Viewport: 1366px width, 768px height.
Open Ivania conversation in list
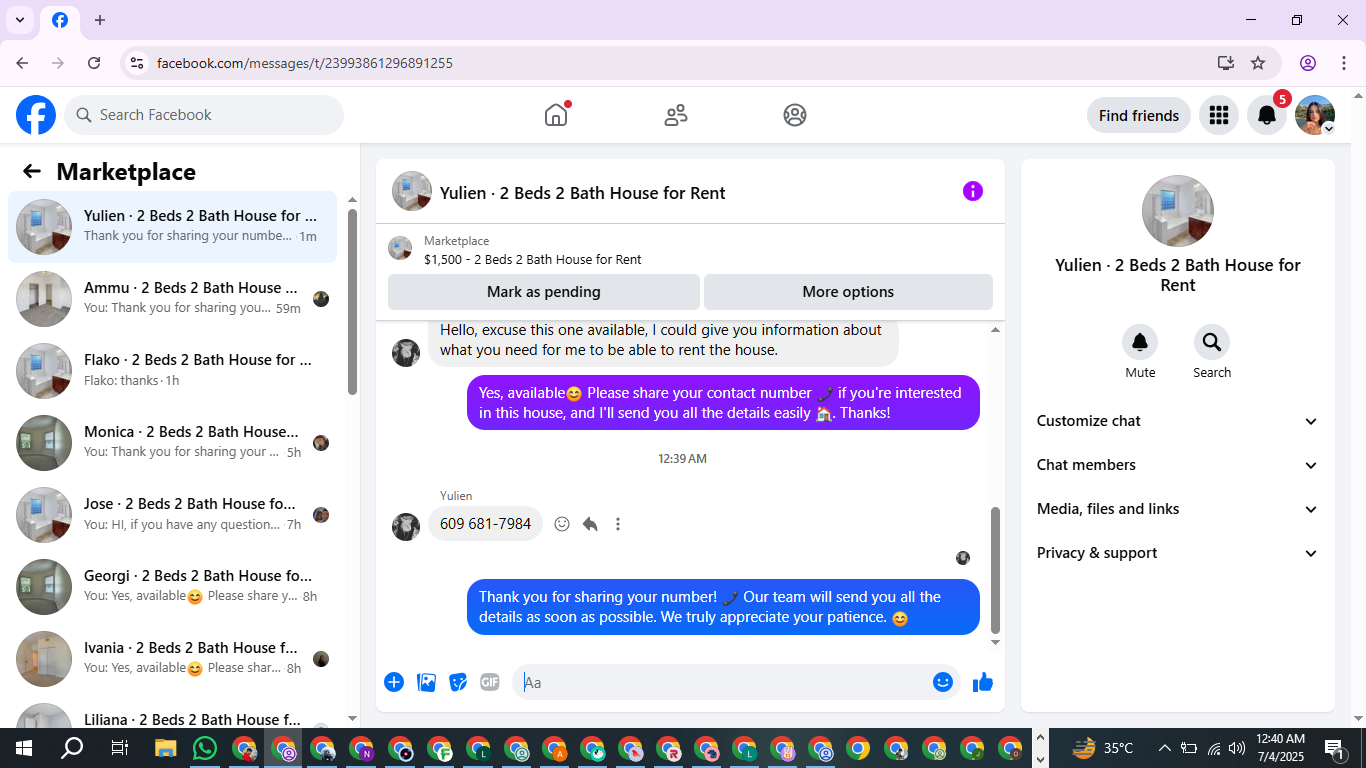click(172, 659)
